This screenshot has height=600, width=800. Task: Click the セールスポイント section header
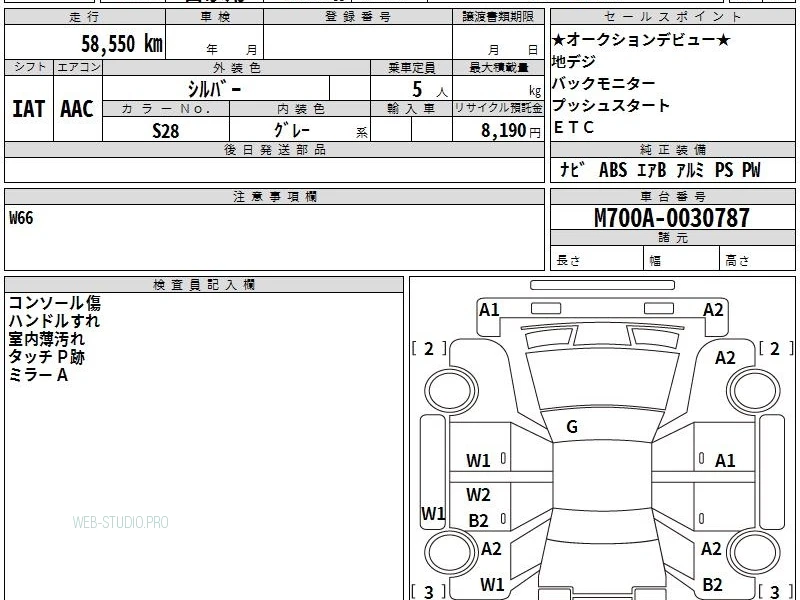tap(672, 16)
